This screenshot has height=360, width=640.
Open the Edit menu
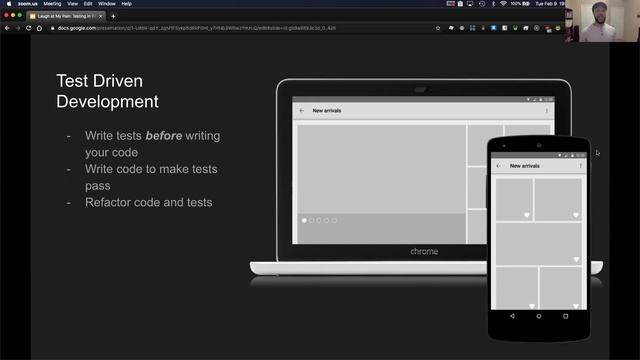(x=88, y=4)
